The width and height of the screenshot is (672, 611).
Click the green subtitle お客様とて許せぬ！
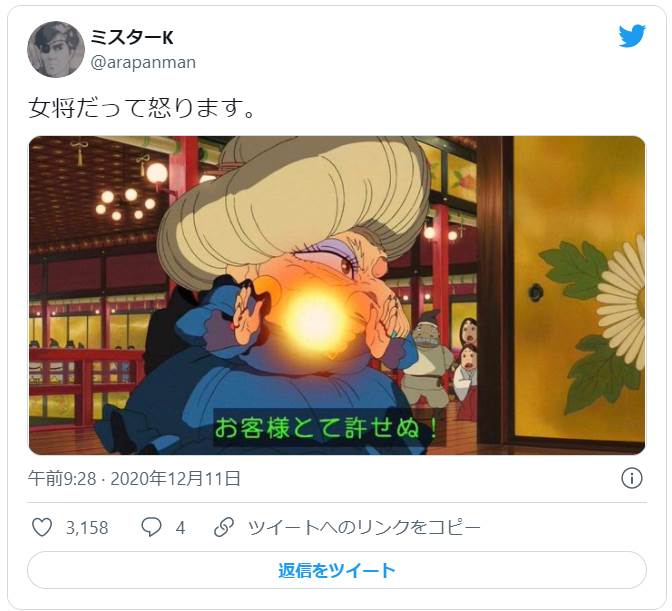[x=327, y=428]
